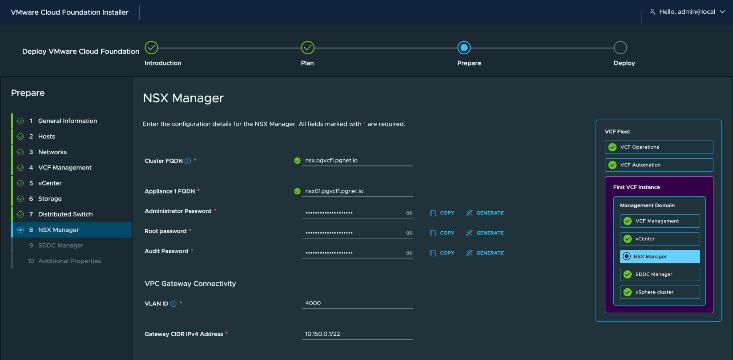
Task: Generate a new Root password
Action: (x=485, y=233)
